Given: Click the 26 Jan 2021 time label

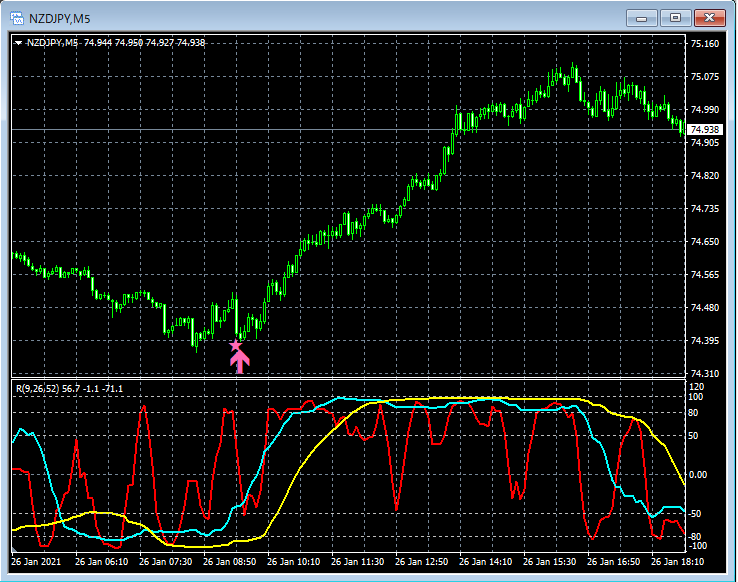Looking at the screenshot, I should click(x=36, y=562).
